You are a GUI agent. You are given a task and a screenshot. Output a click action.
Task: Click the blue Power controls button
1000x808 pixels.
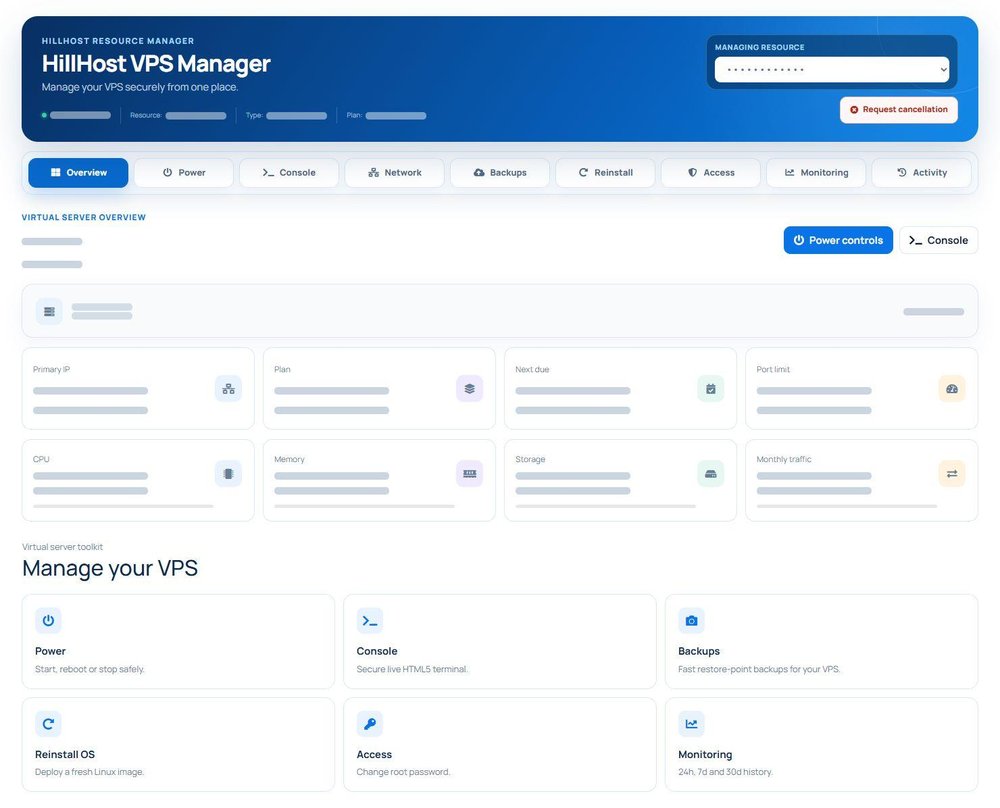click(x=838, y=240)
